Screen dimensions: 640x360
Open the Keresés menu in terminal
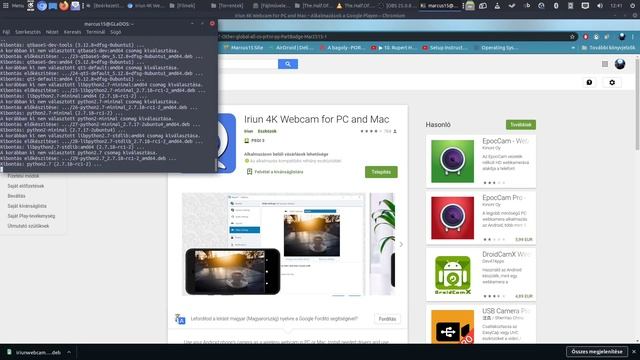[72, 32]
